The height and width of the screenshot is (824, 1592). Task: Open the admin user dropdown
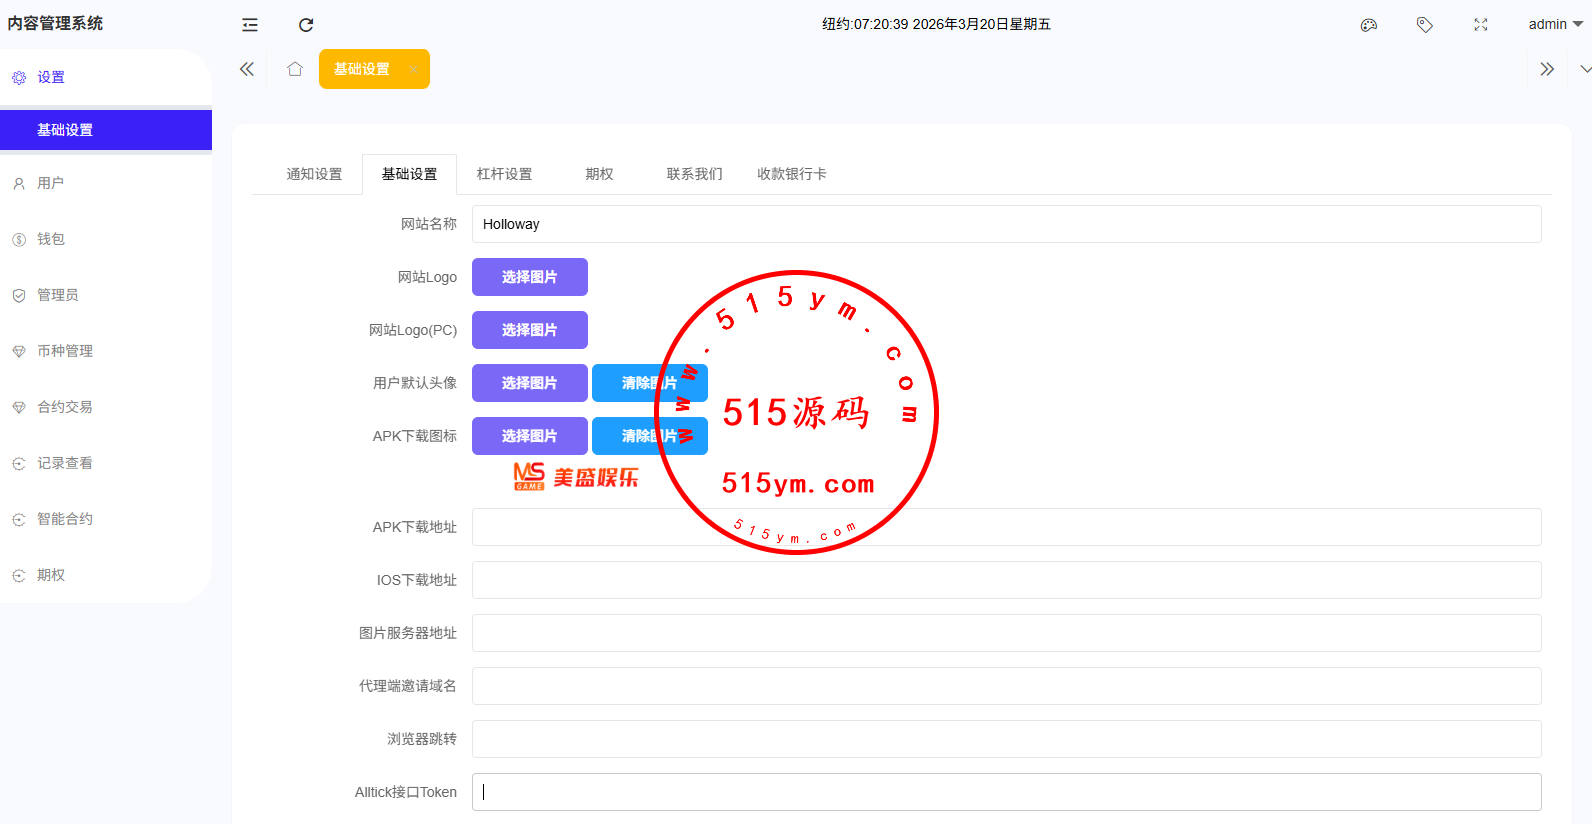click(1554, 24)
